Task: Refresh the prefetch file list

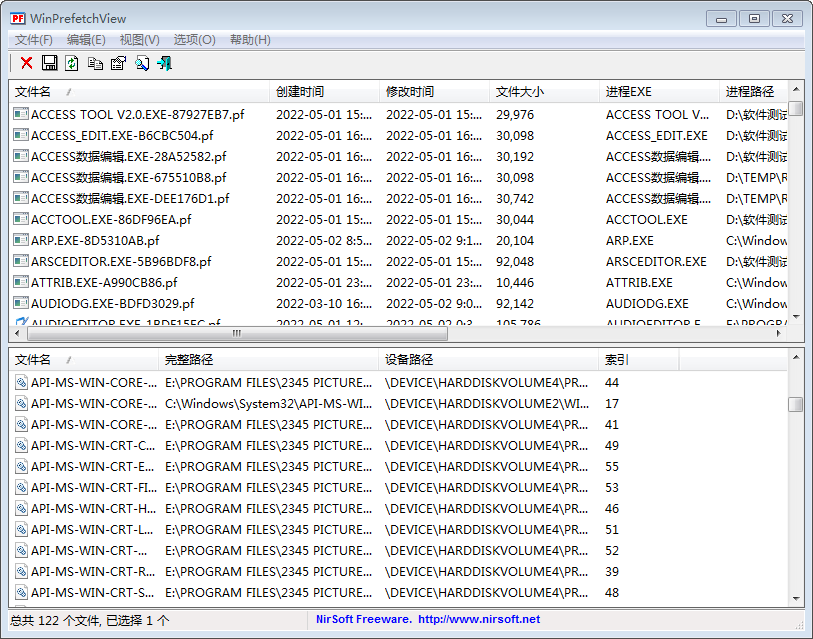Action: 72,63
